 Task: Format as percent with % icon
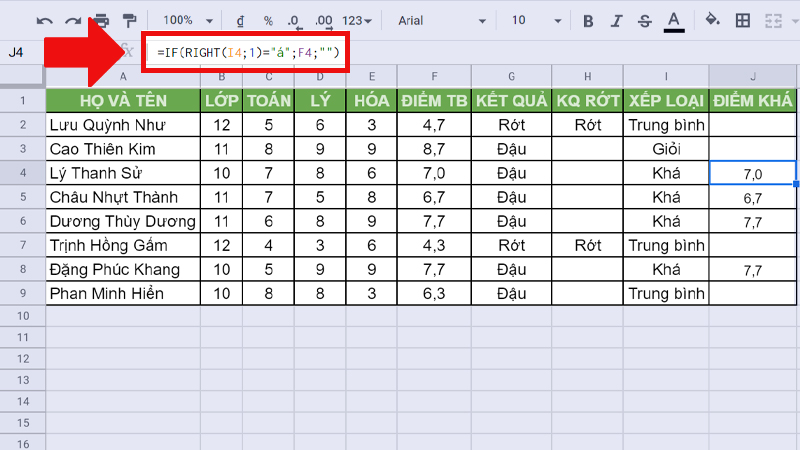(x=268, y=20)
